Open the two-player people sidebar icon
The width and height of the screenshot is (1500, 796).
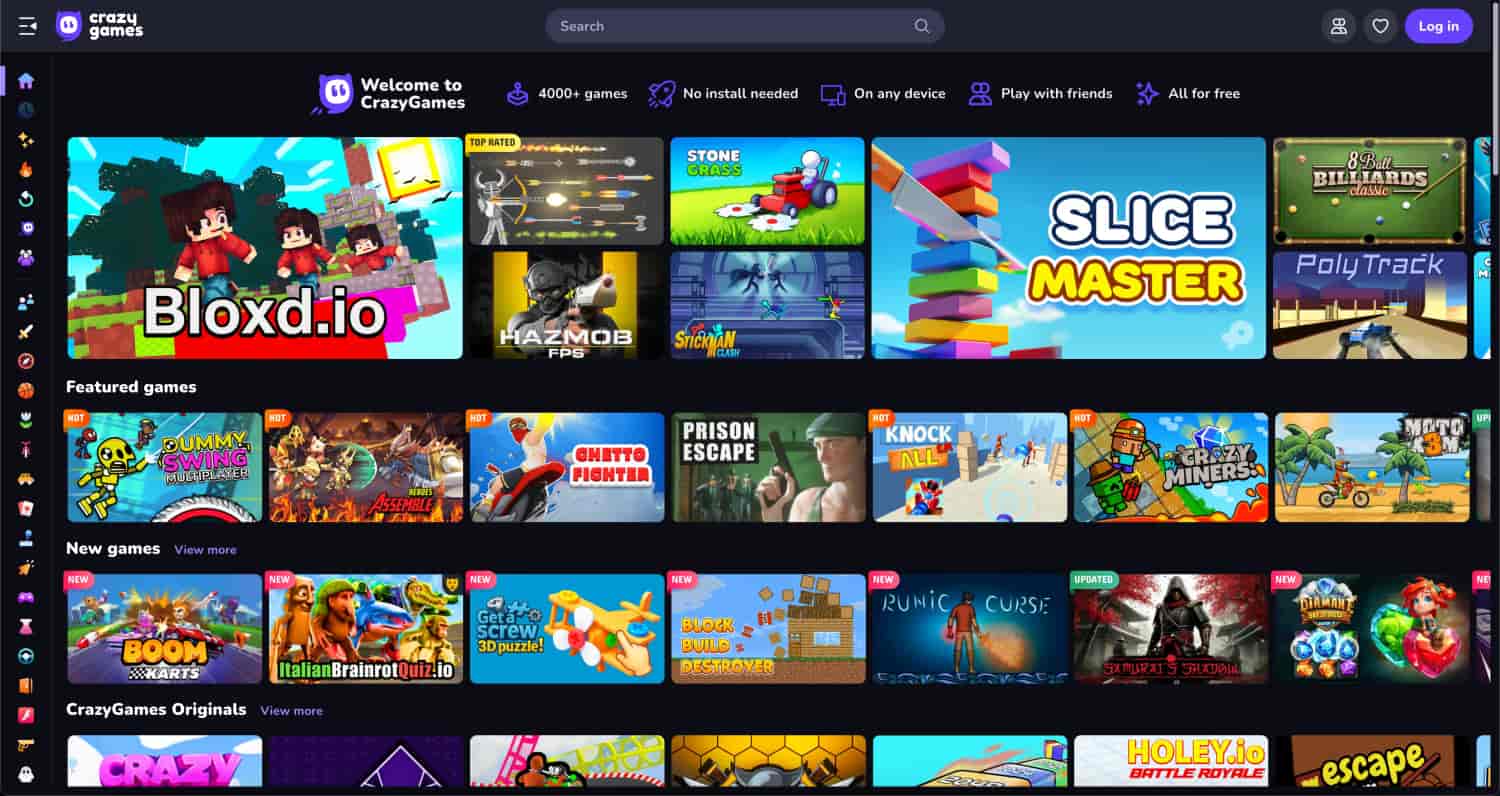coord(26,301)
